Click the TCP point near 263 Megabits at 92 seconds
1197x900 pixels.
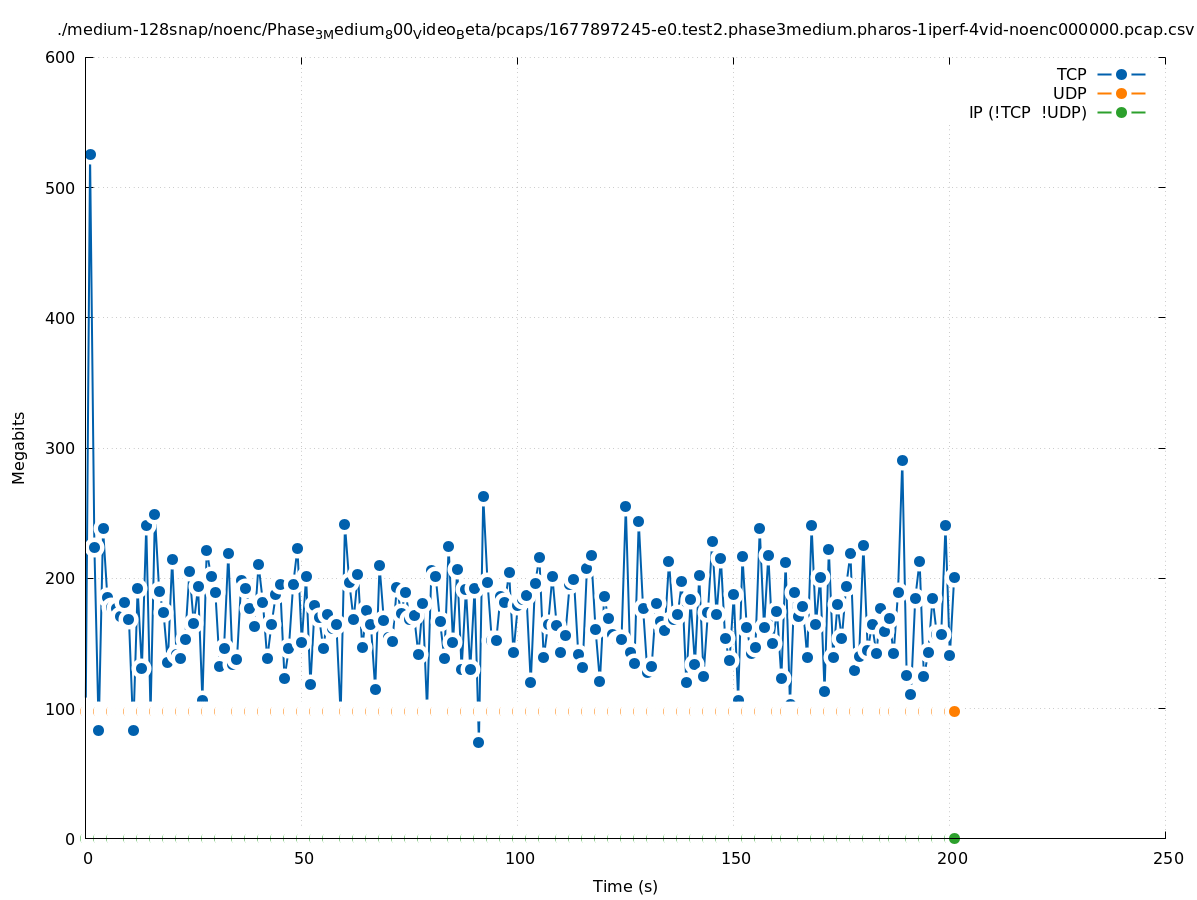point(483,496)
